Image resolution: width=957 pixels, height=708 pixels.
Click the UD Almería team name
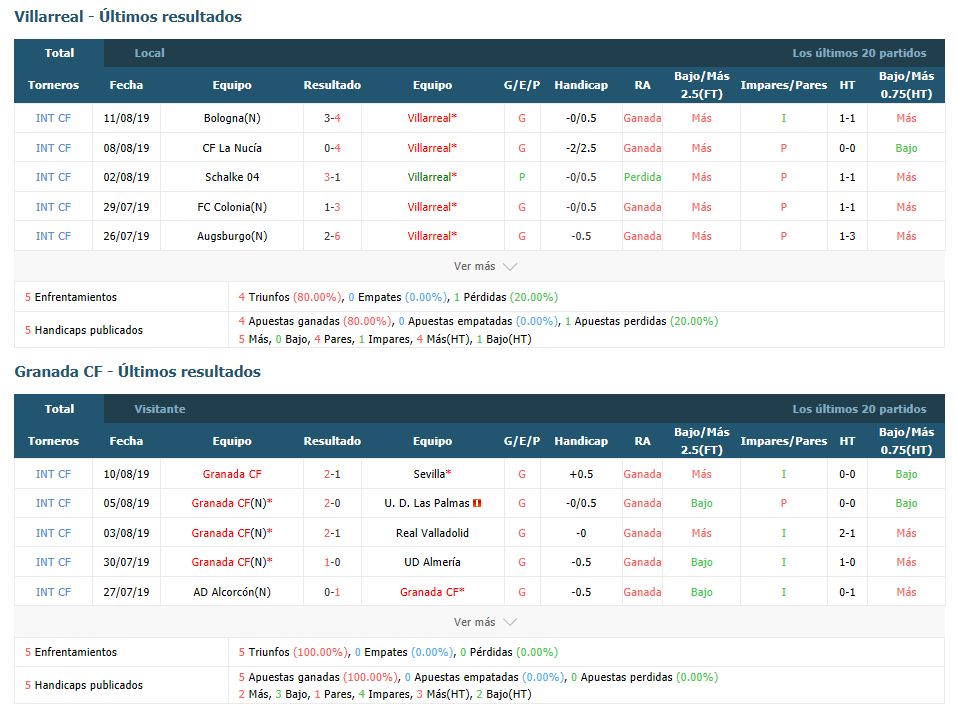(x=432, y=562)
